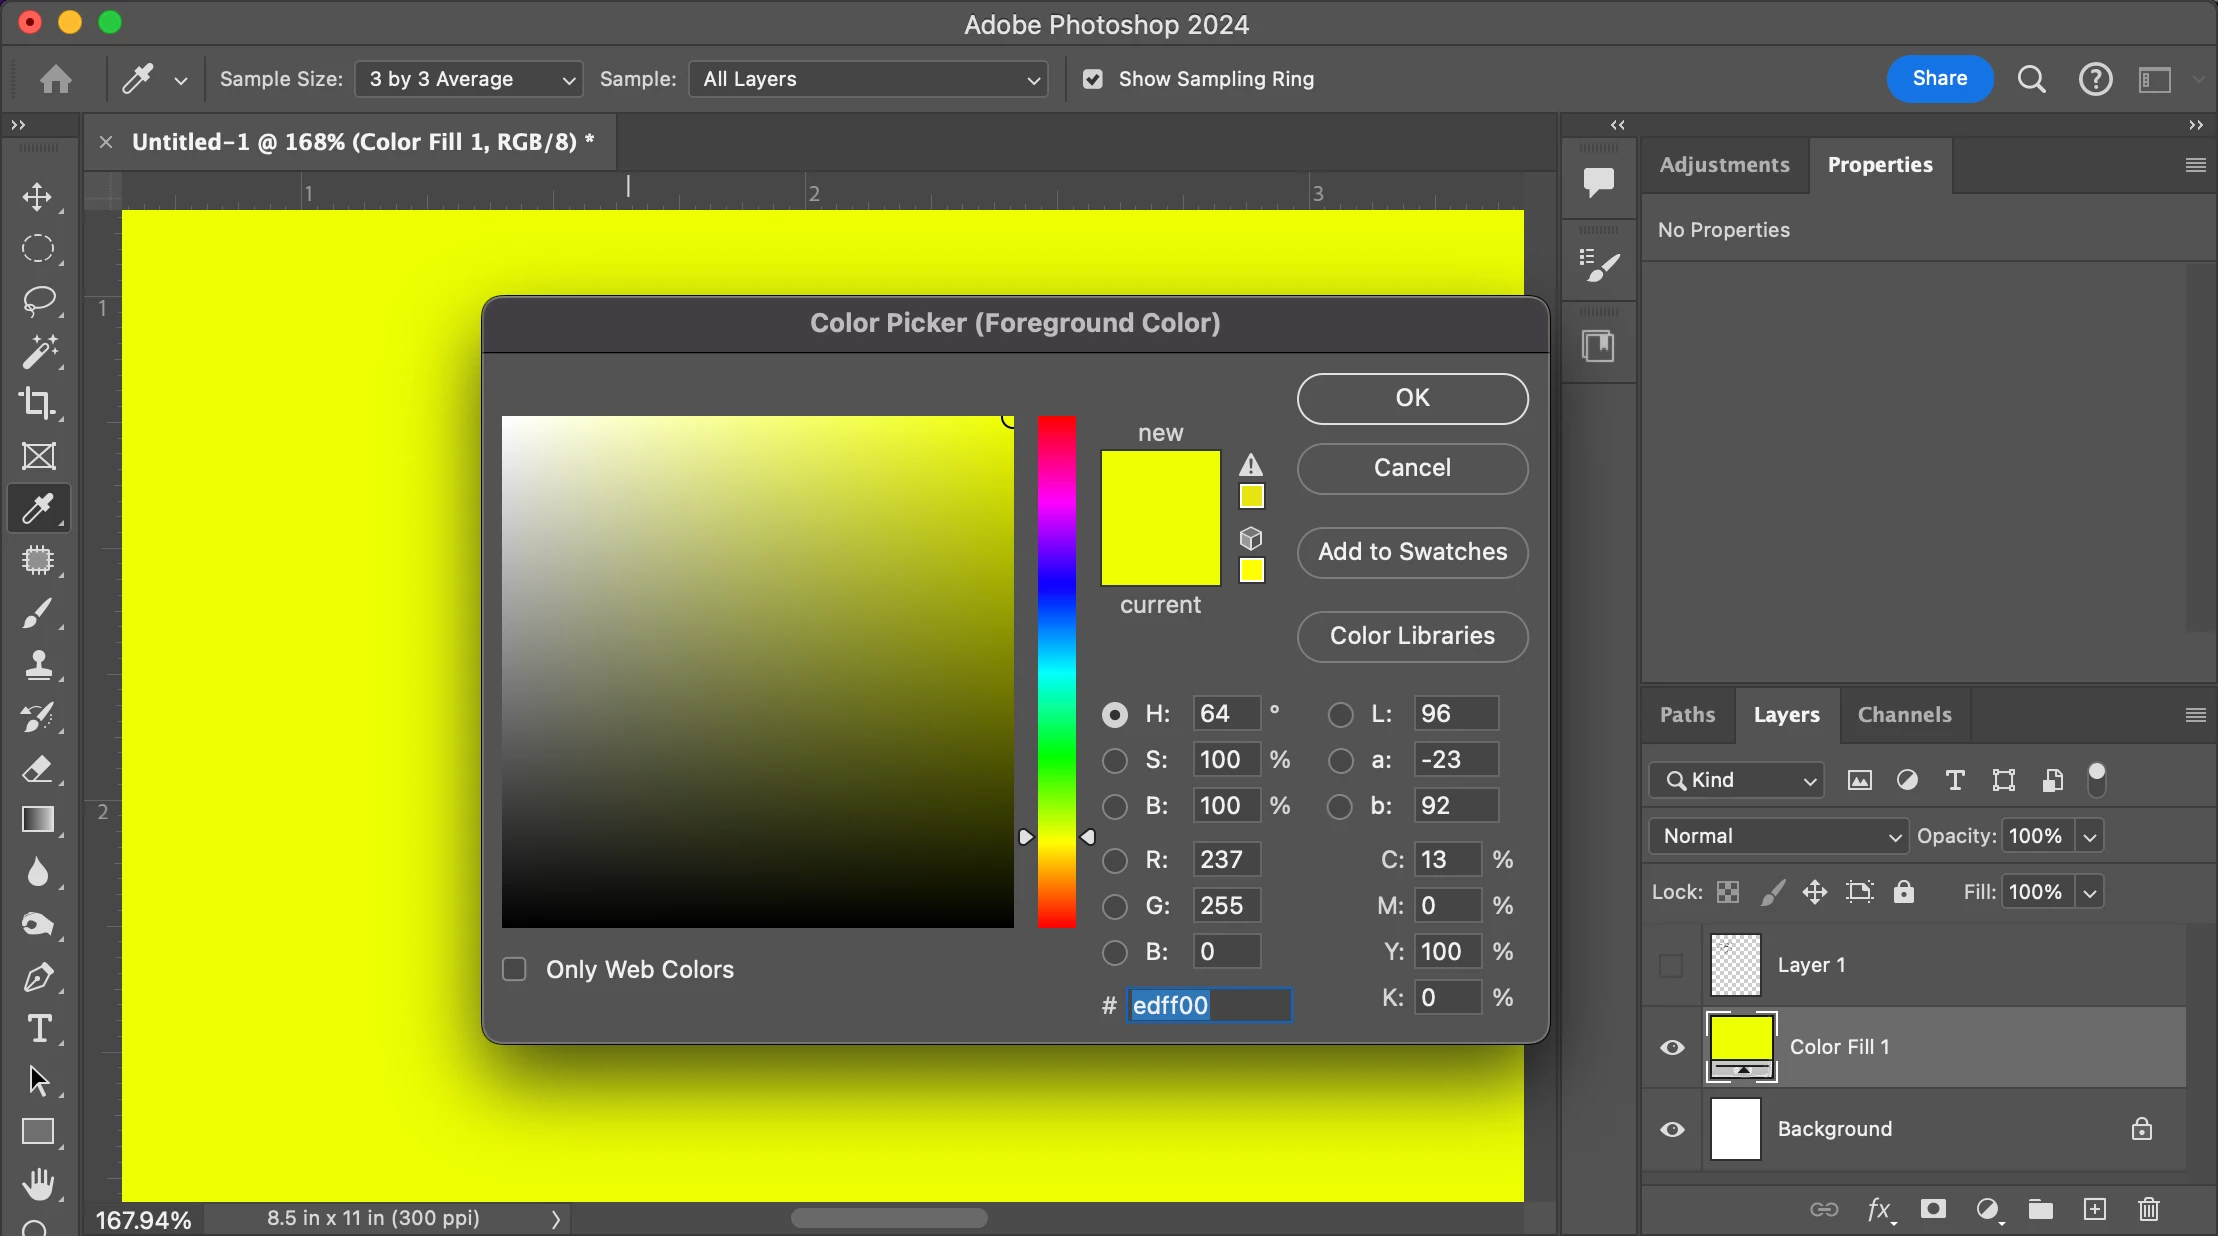Viewport: 2218px width, 1236px height.
Task: Select the Hand tool
Action: (38, 1185)
